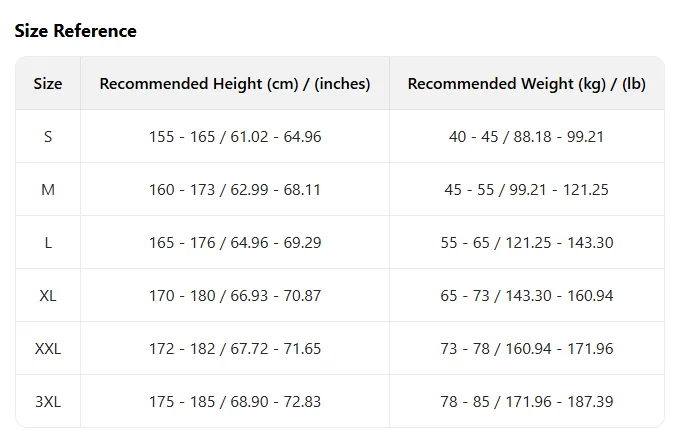
Task: Click weight cell 73 - 78 for XXL
Action: coord(527,349)
